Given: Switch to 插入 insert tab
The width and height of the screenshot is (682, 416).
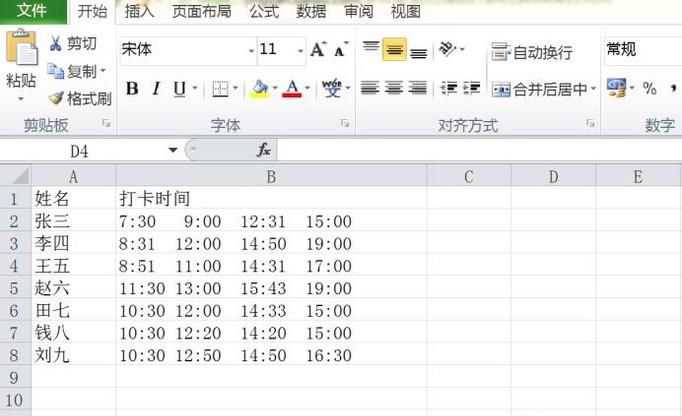Looking at the screenshot, I should 139,11.
